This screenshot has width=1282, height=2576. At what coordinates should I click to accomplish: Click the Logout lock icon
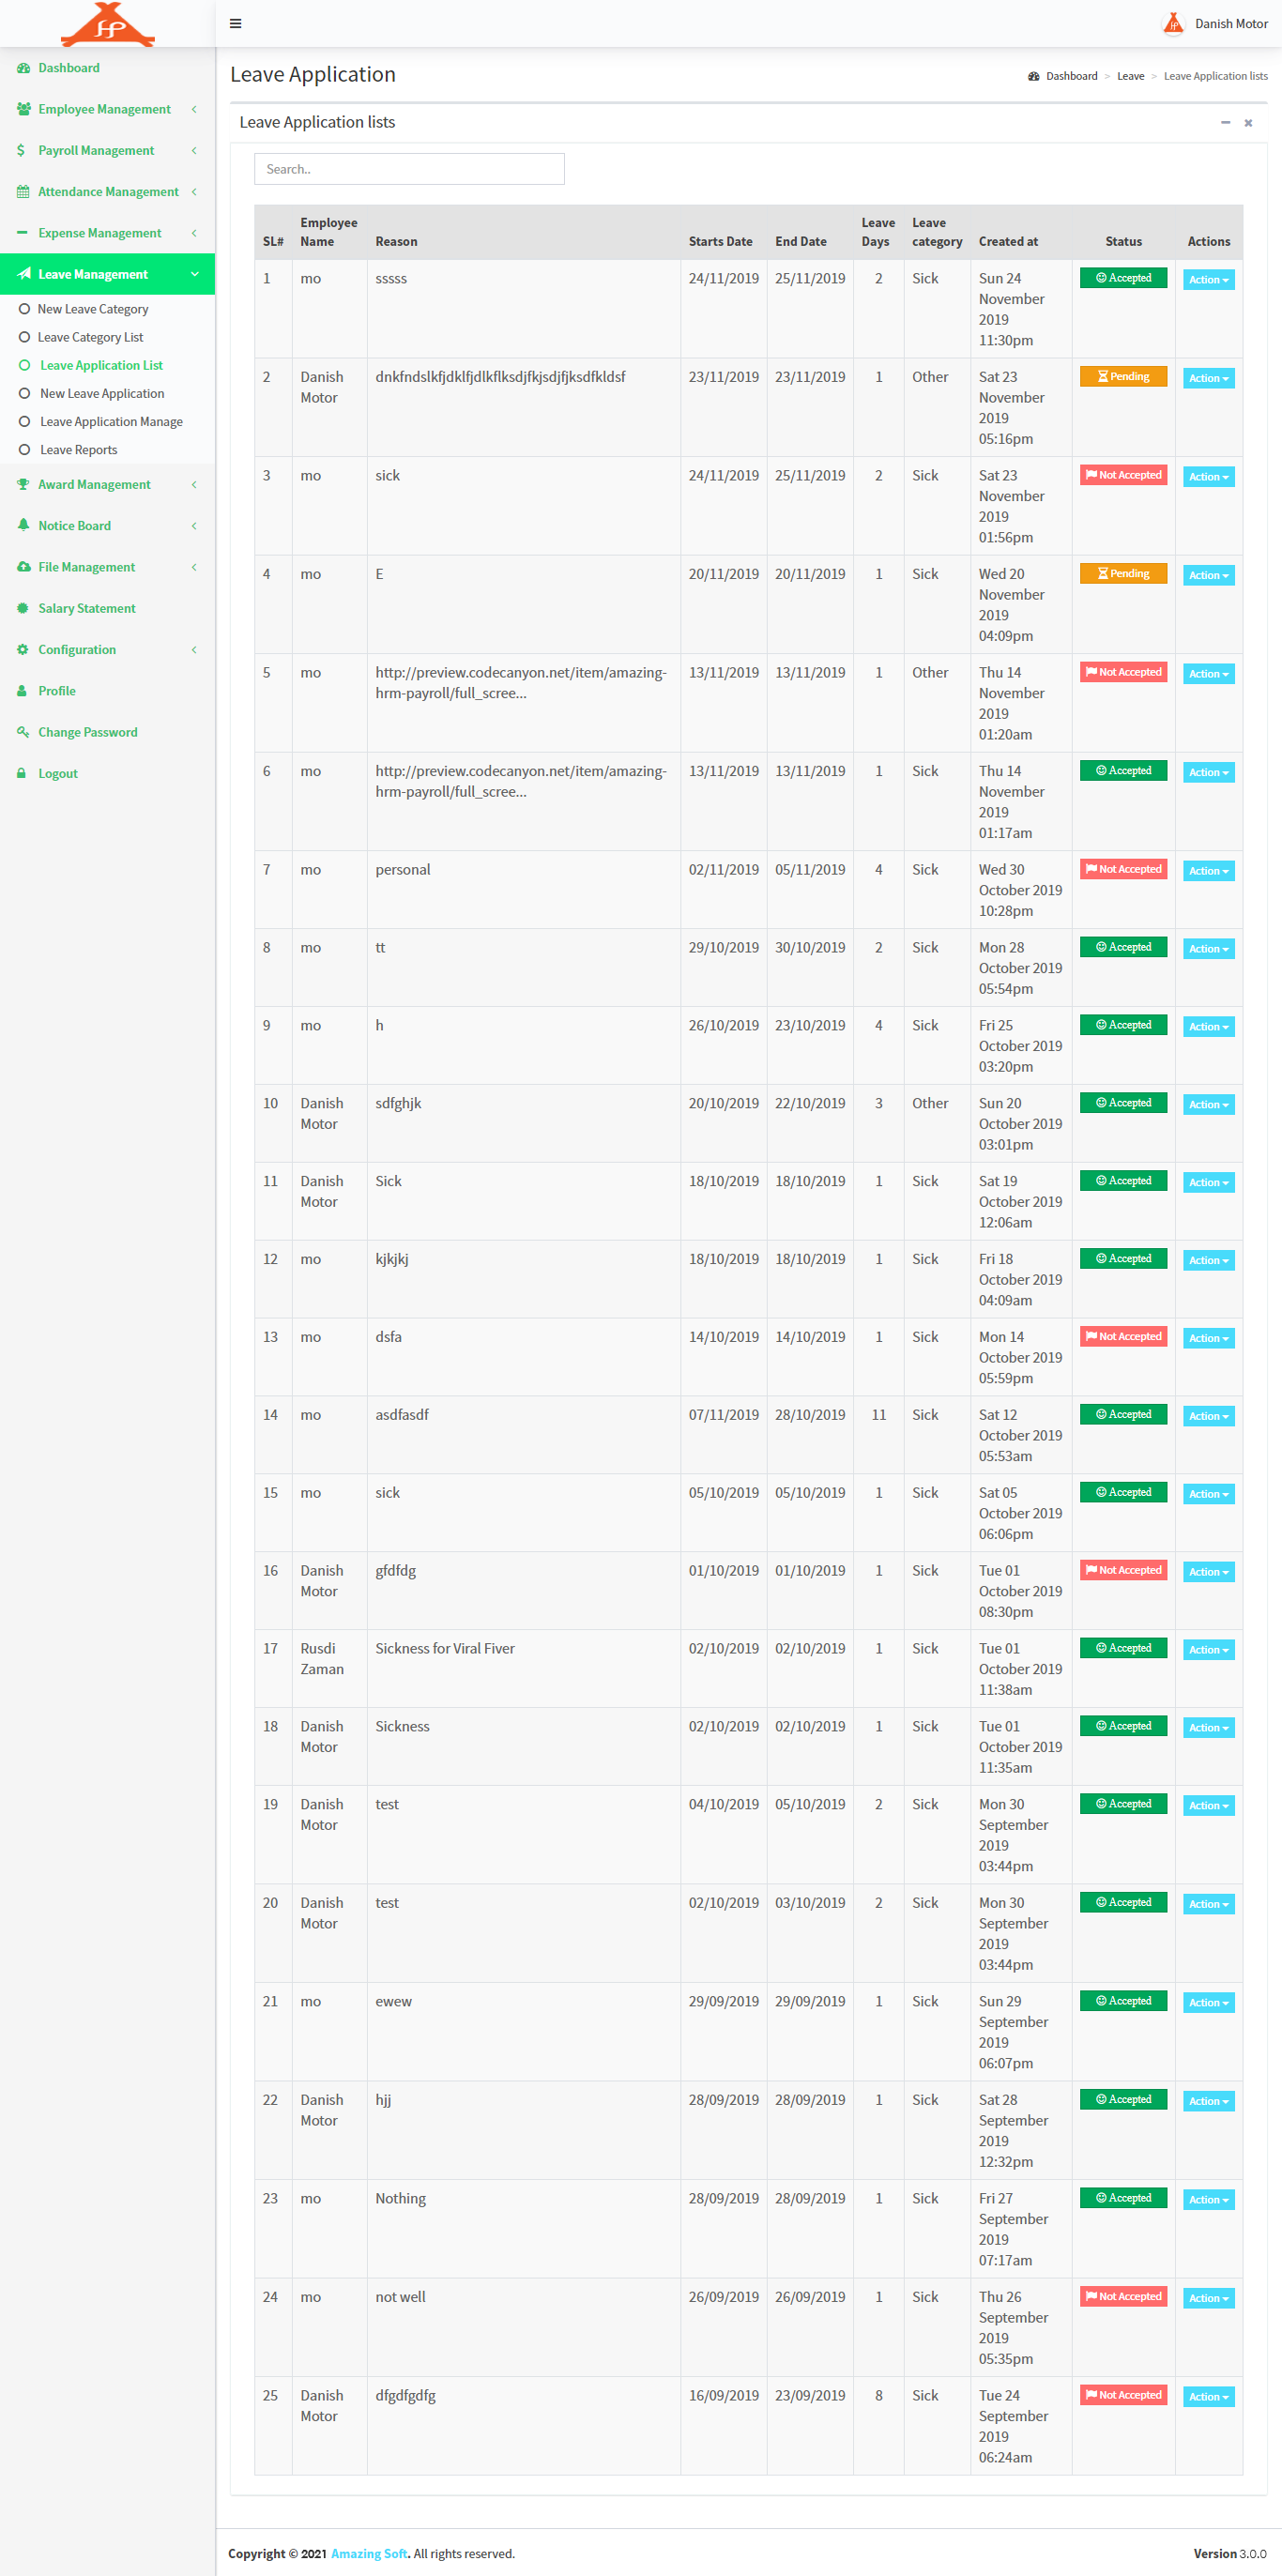[x=21, y=774]
